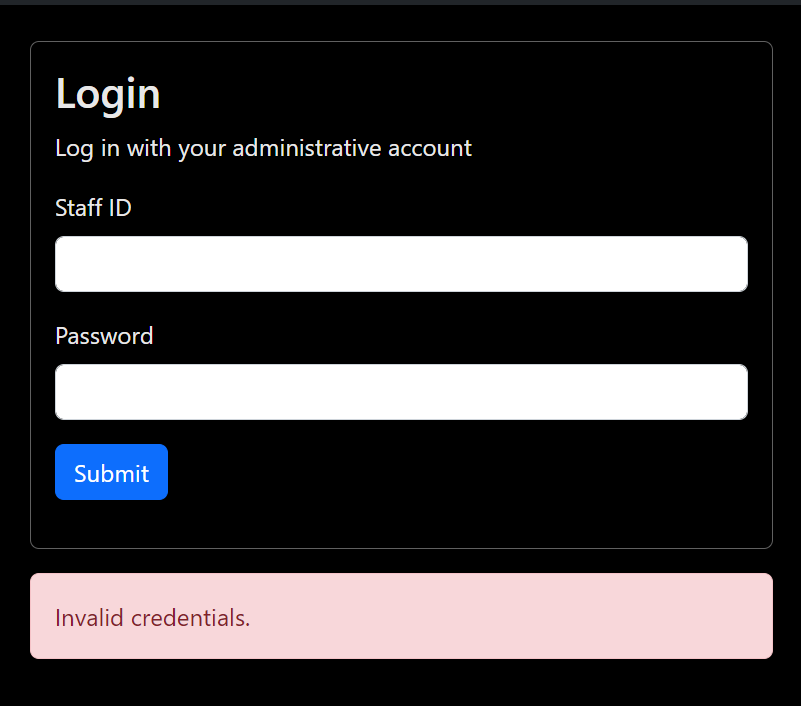Click the "Invalid credentials." alert message
This screenshot has width=801, height=706.
tap(153, 618)
